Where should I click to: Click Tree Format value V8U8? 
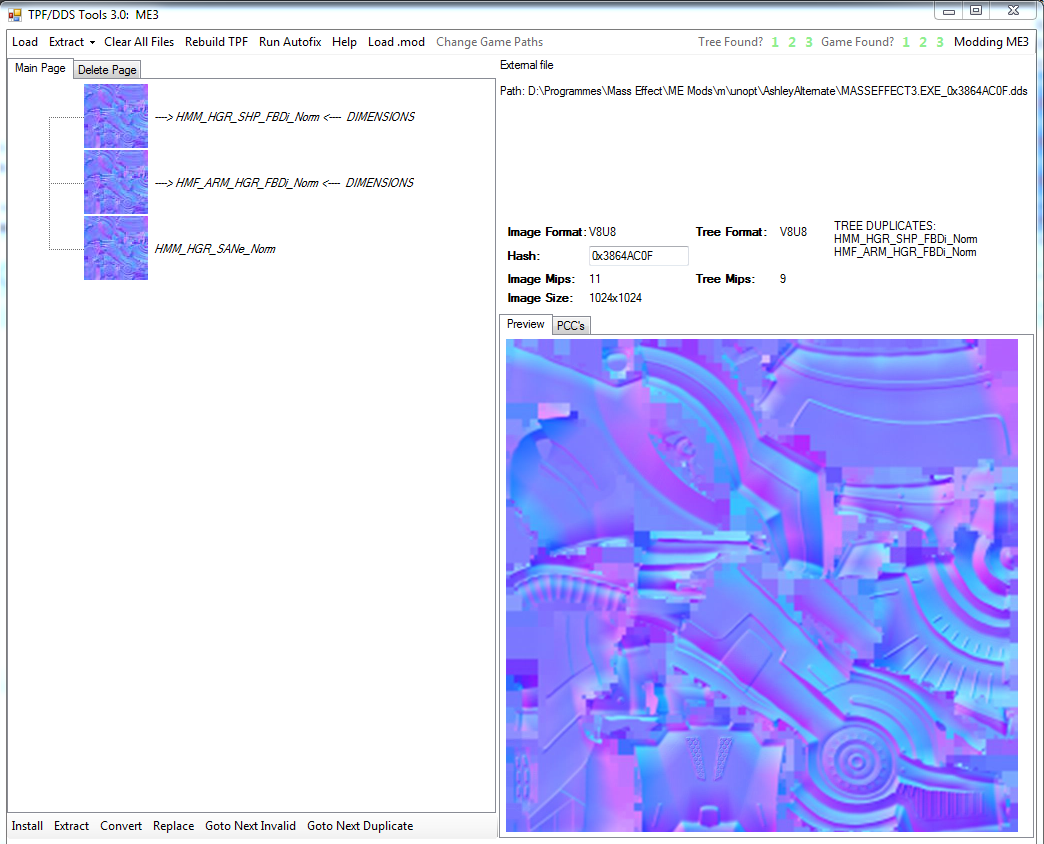point(793,232)
